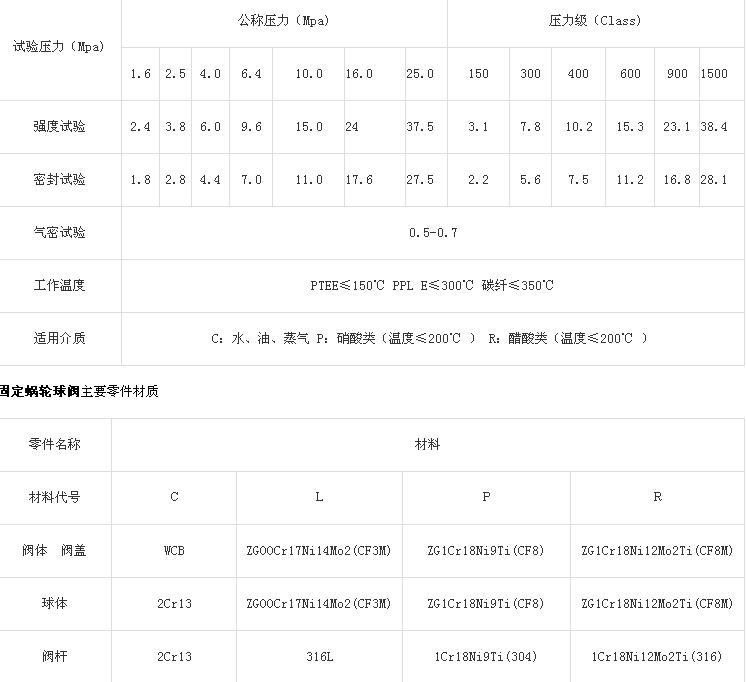The image size is (746, 682).
Task: Click the 固定蜗轮球阀 bold heading text
Action: point(39,391)
